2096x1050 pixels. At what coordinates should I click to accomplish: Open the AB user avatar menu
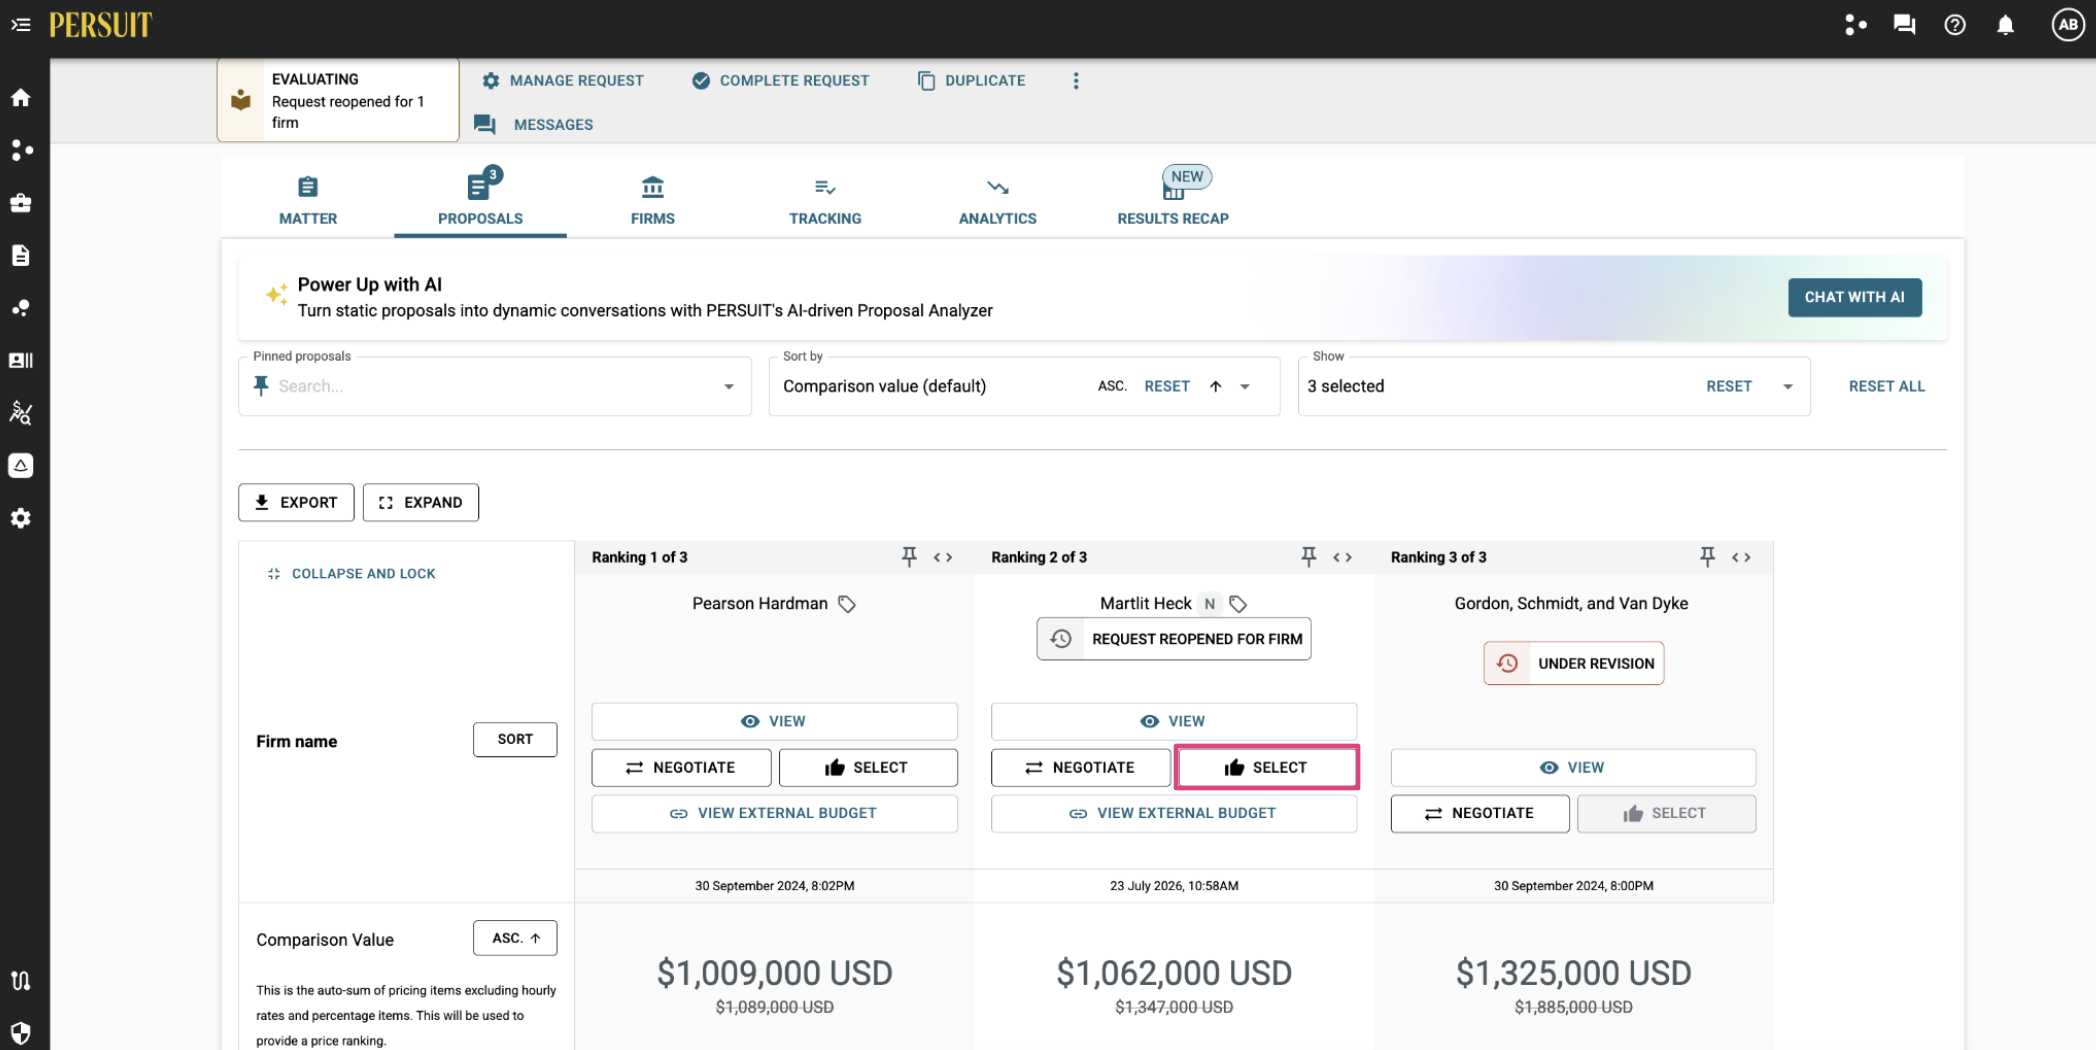(x=2067, y=25)
